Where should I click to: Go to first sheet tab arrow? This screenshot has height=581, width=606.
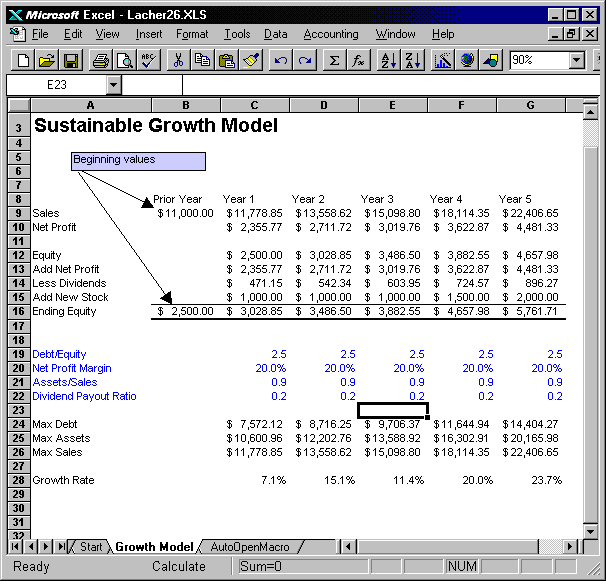15,547
